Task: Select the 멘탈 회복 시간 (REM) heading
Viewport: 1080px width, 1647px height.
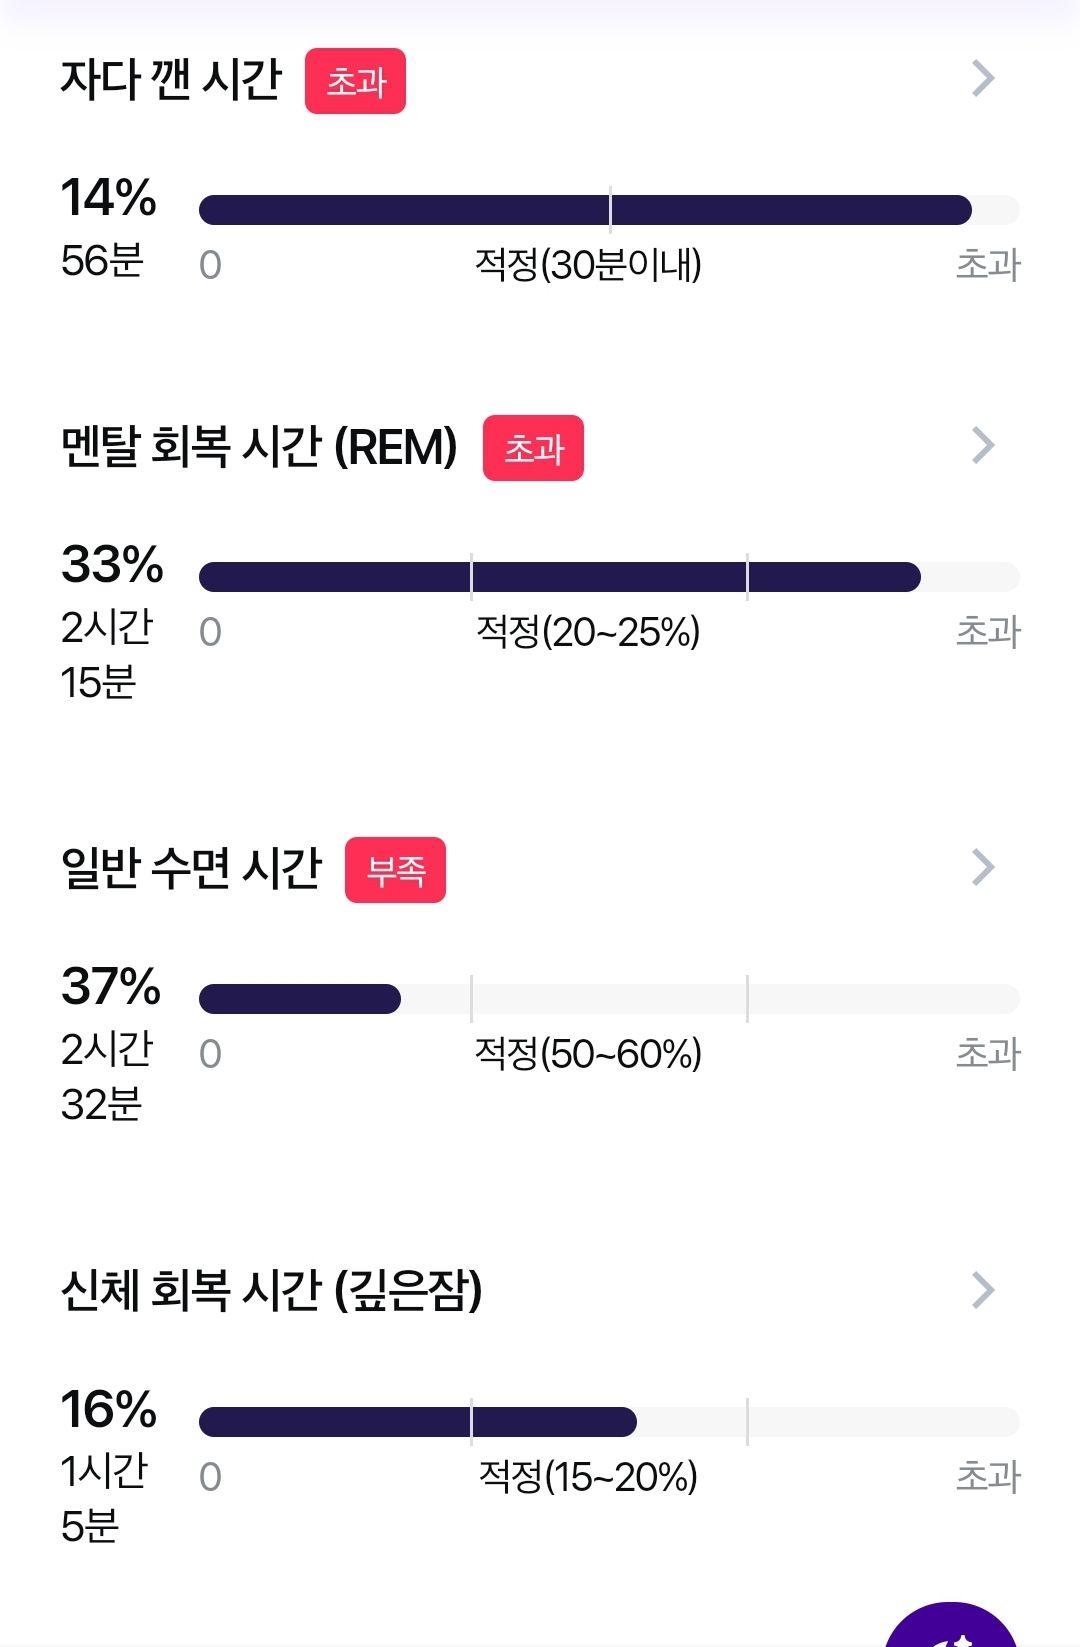Action: point(259,446)
